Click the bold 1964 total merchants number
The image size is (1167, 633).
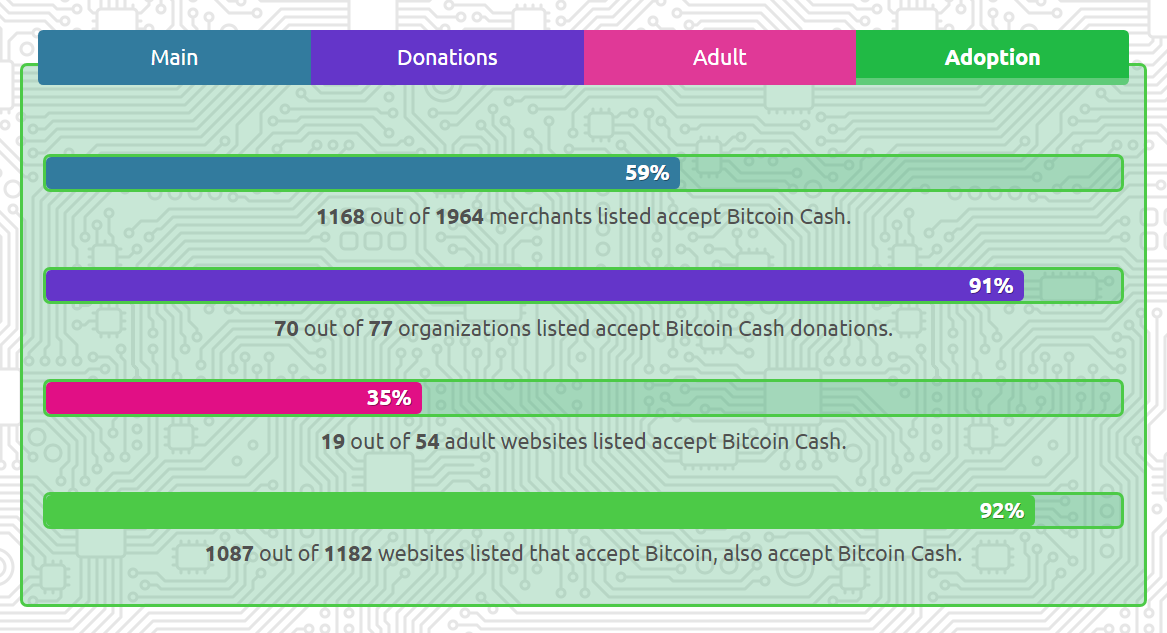[x=459, y=216]
